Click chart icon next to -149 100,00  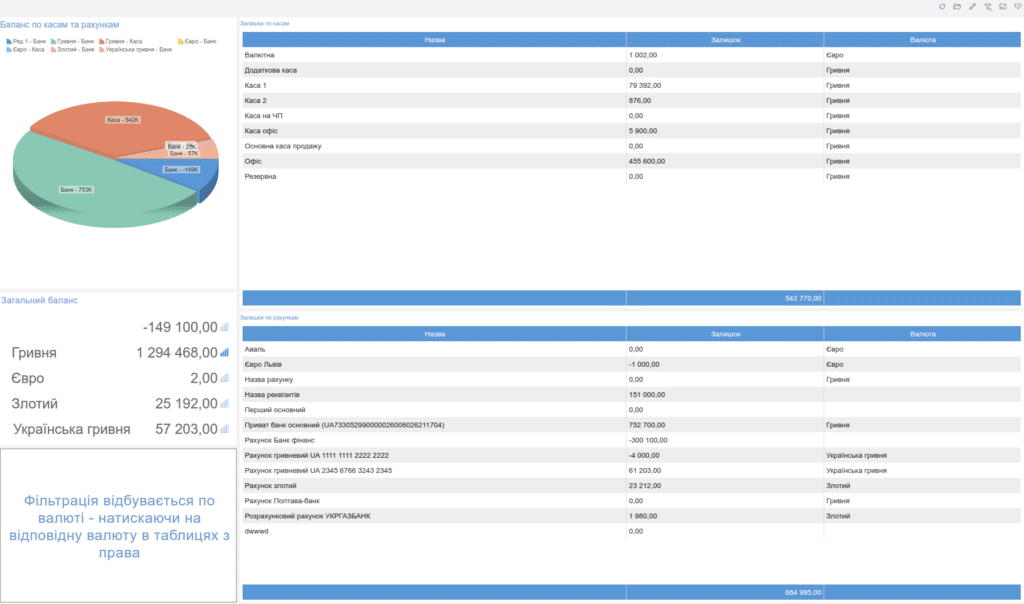pyautogui.click(x=225, y=327)
